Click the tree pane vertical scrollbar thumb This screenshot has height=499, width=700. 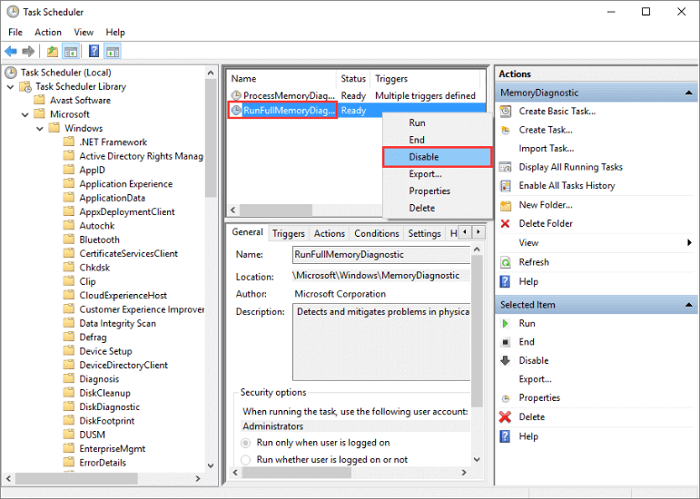point(211,138)
